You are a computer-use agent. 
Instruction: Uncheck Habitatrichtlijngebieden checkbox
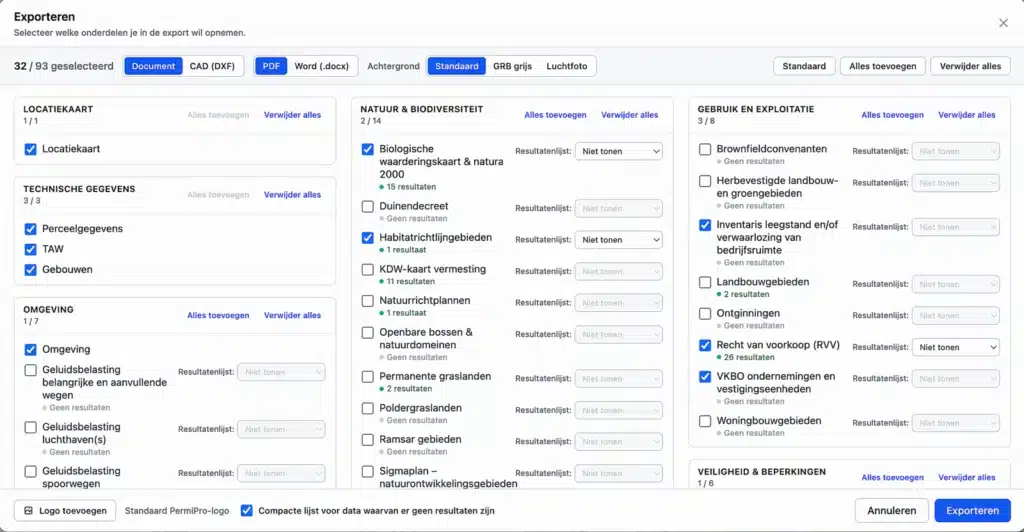pyautogui.click(x=368, y=238)
